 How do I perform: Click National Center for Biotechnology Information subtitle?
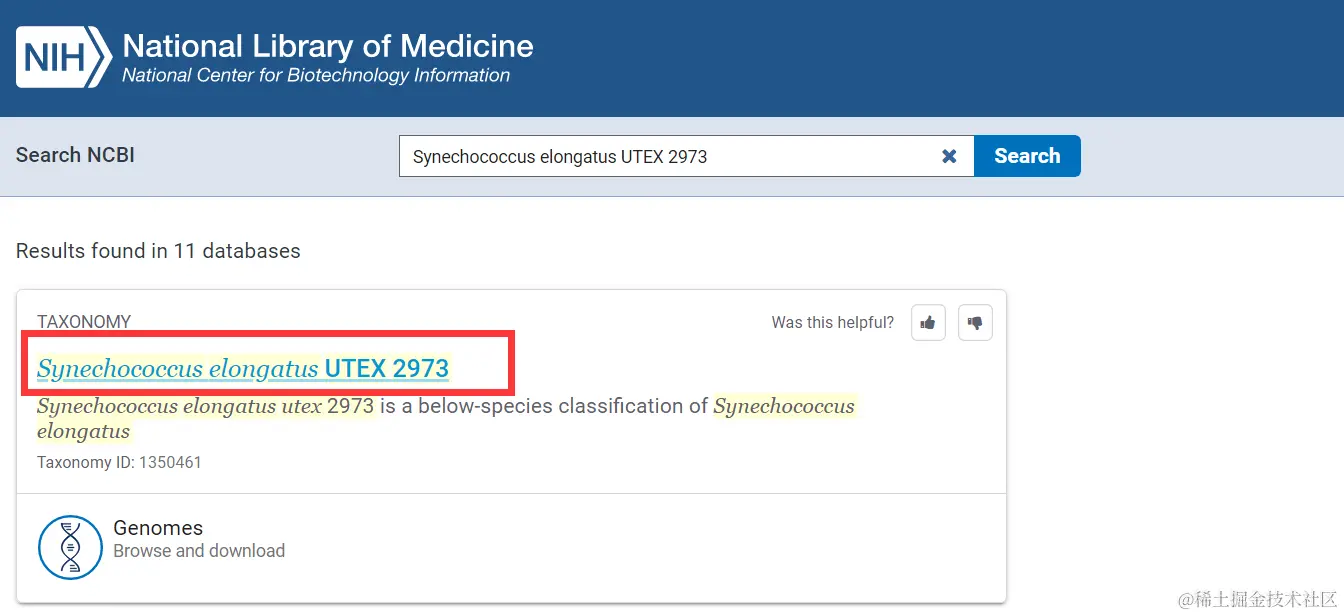point(316,76)
